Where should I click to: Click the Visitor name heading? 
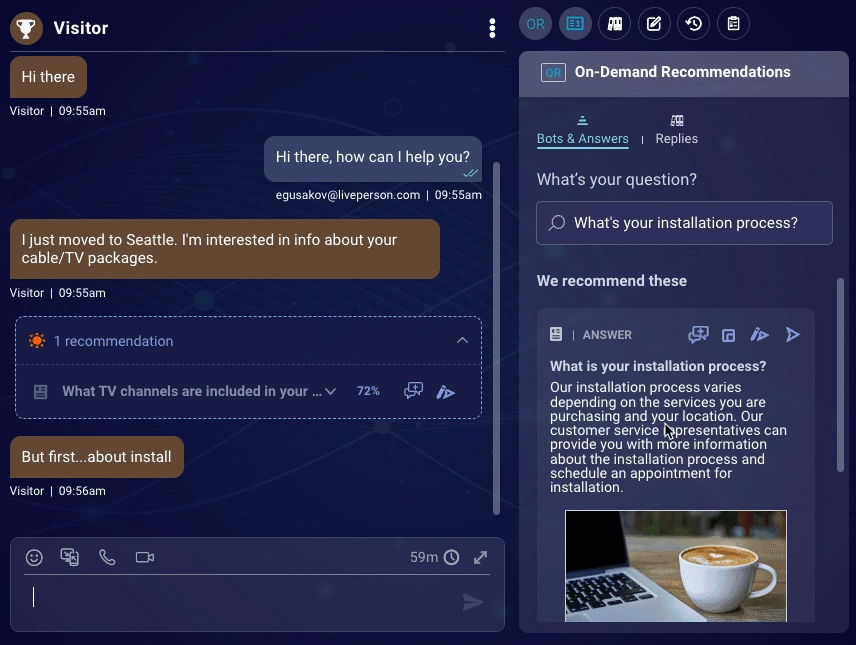click(81, 28)
